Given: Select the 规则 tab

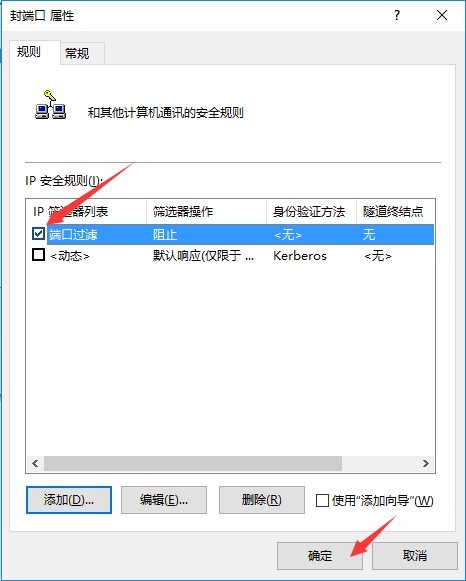Looking at the screenshot, I should point(29,52).
